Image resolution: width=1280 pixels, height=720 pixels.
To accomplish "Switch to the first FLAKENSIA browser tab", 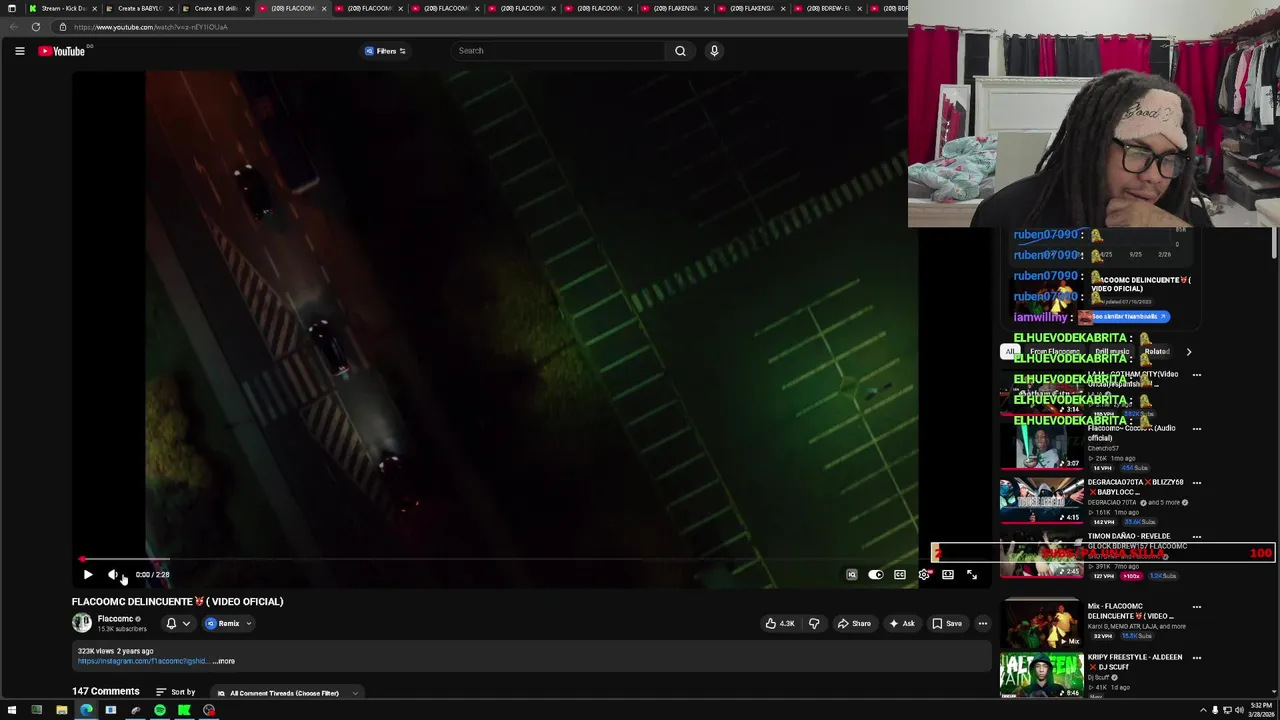I will (x=675, y=8).
